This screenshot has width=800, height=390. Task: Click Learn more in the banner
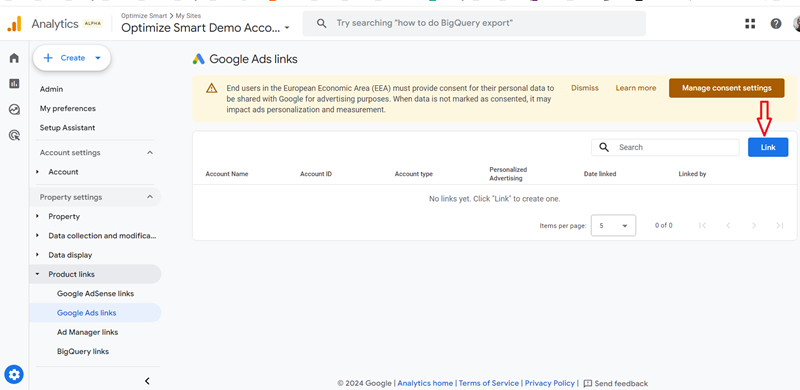636,88
